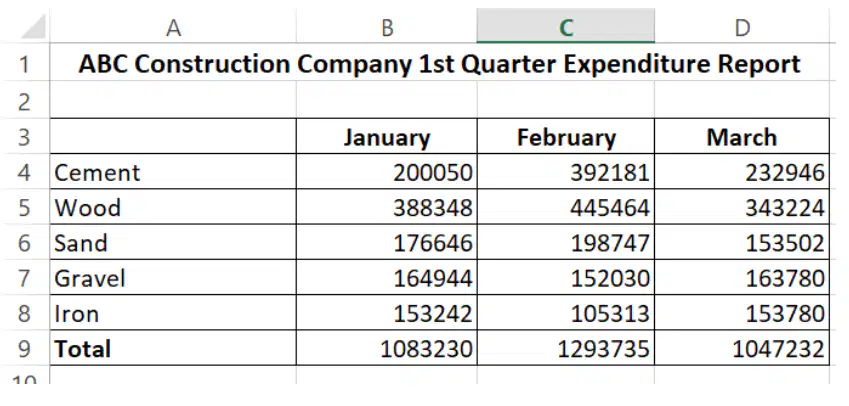Select row 9 header
This screenshot has width=849, height=406.
(x=24, y=348)
